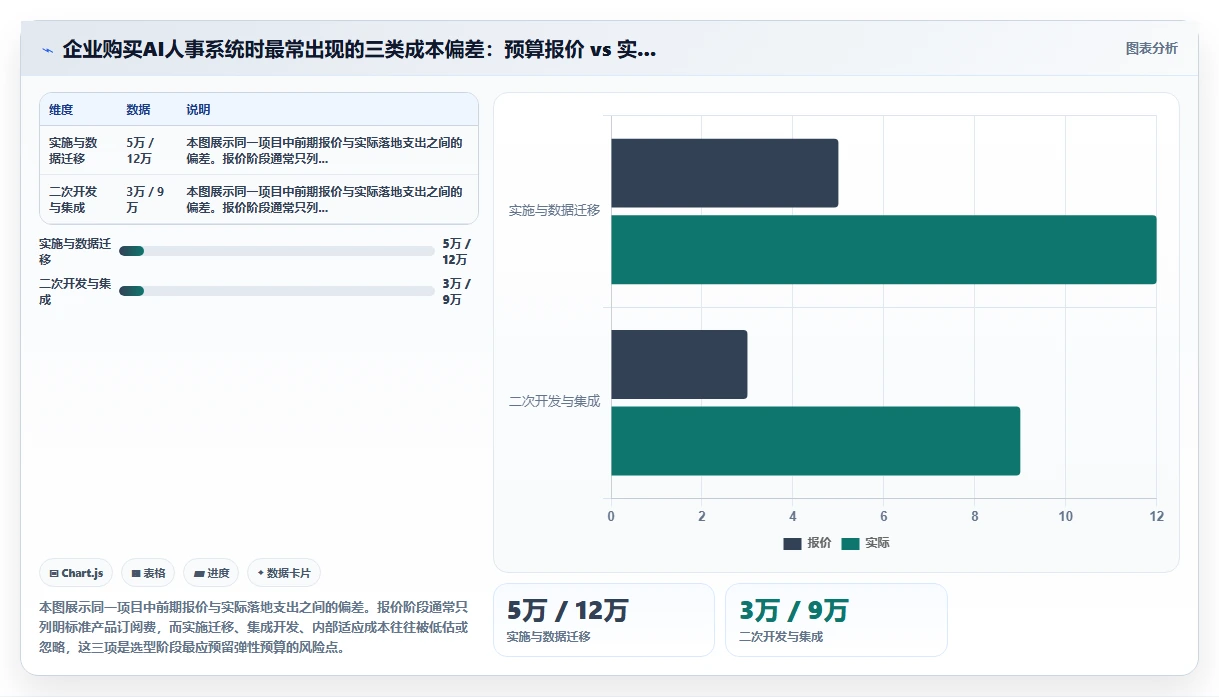Click the 图表分析 label in the header
The height and width of the screenshot is (697, 1219).
[1151, 48]
